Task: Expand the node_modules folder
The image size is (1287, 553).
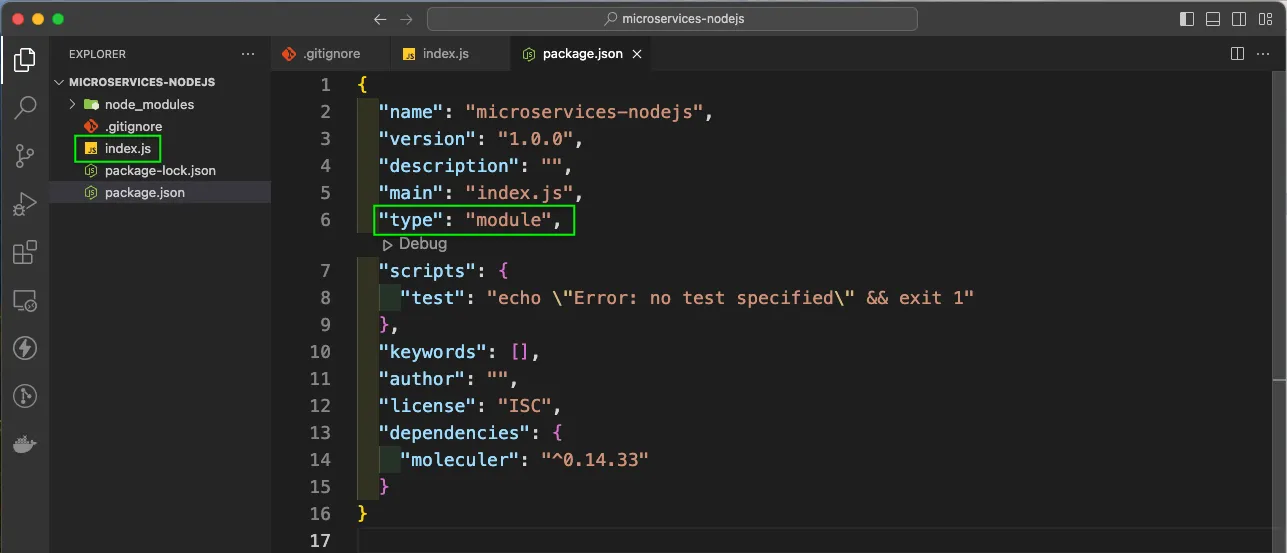Action: 160,104
